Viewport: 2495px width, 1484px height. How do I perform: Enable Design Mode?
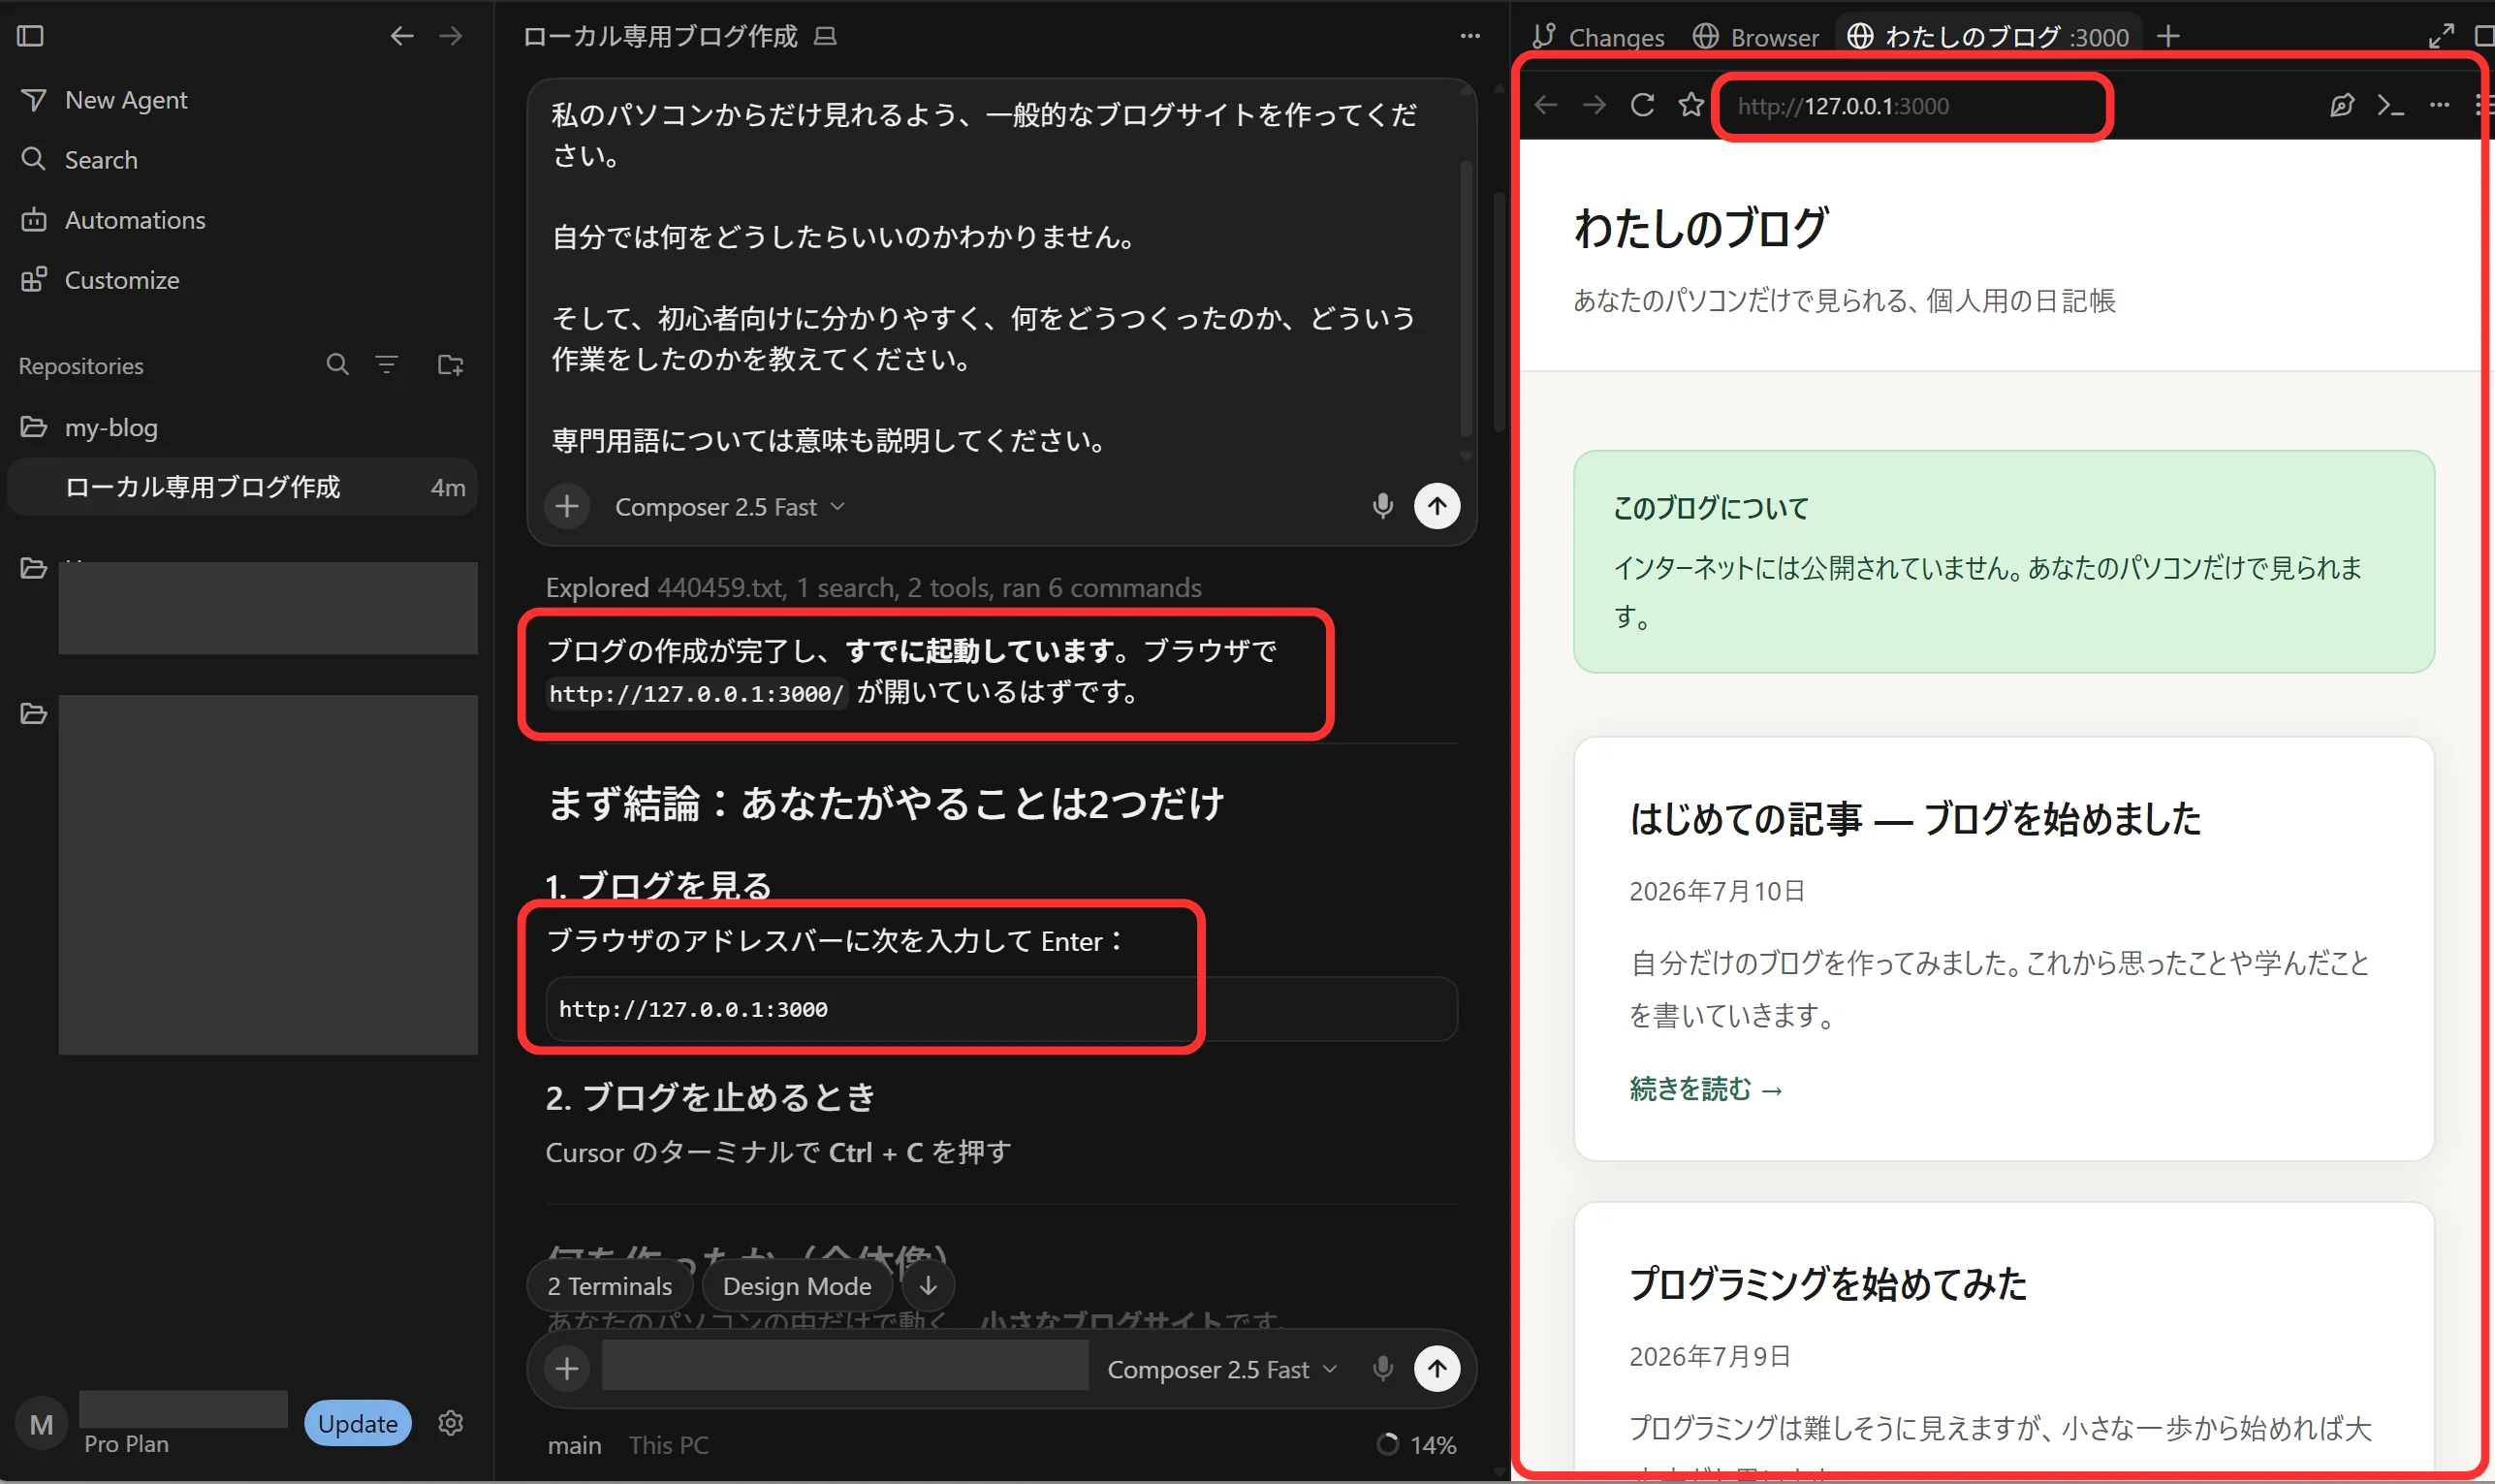click(797, 1286)
